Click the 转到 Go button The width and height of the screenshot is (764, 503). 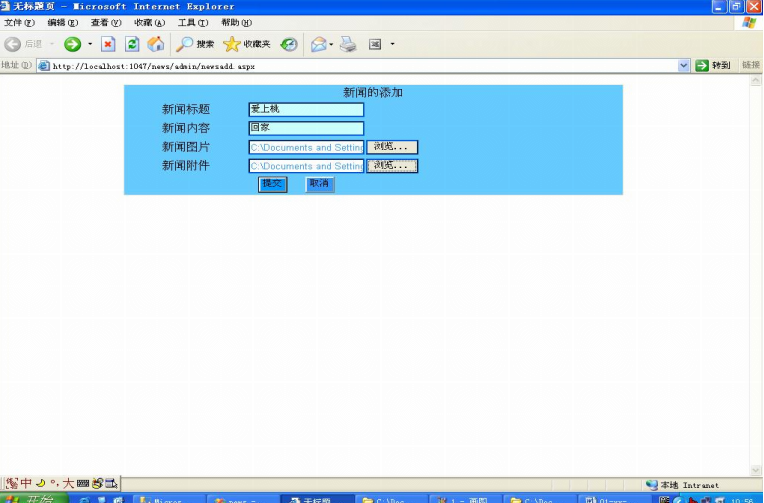(713, 65)
